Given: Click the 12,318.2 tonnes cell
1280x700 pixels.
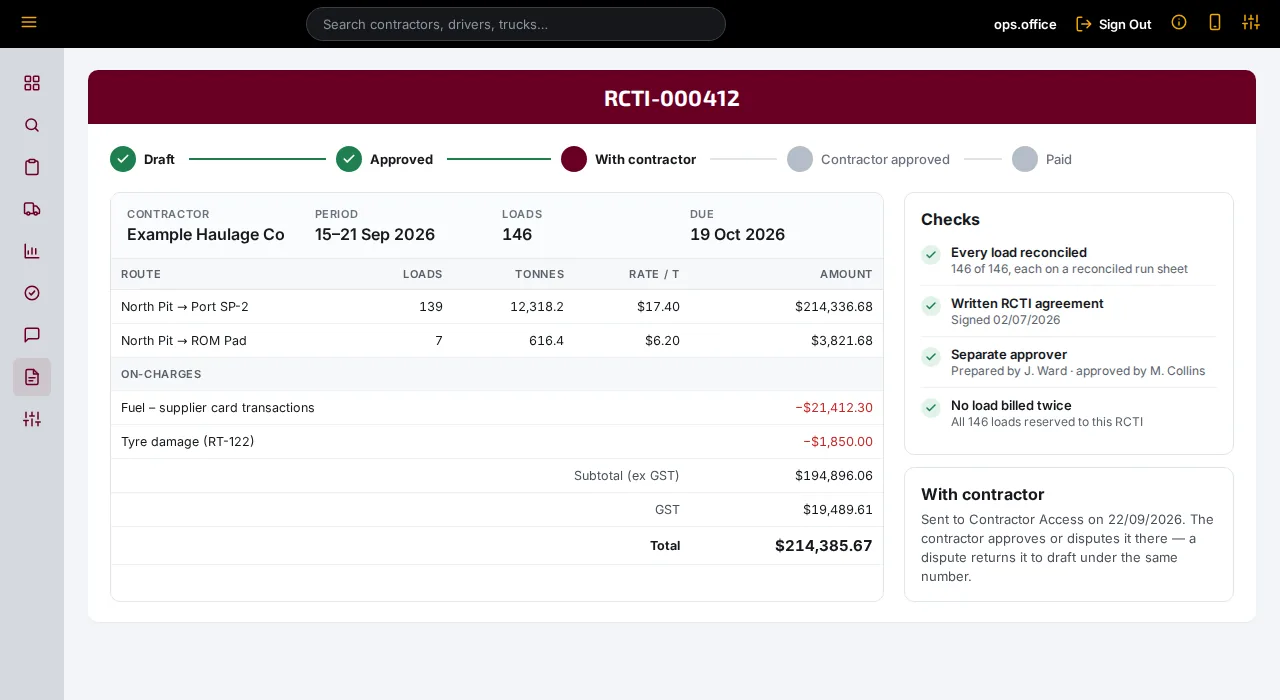Looking at the screenshot, I should (537, 307).
